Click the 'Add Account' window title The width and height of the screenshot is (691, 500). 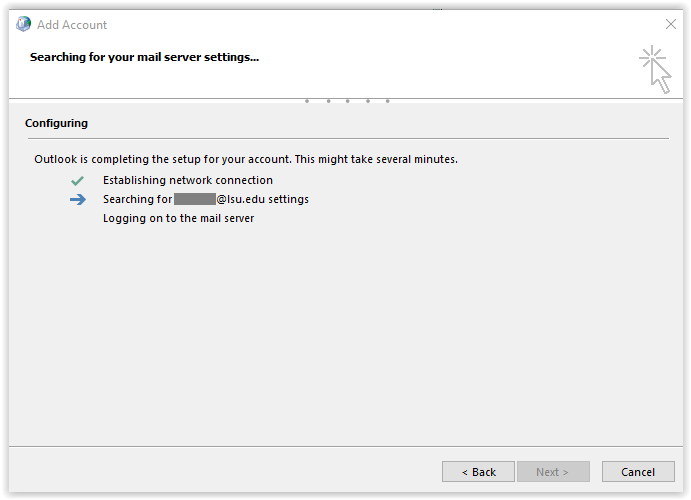[x=72, y=25]
